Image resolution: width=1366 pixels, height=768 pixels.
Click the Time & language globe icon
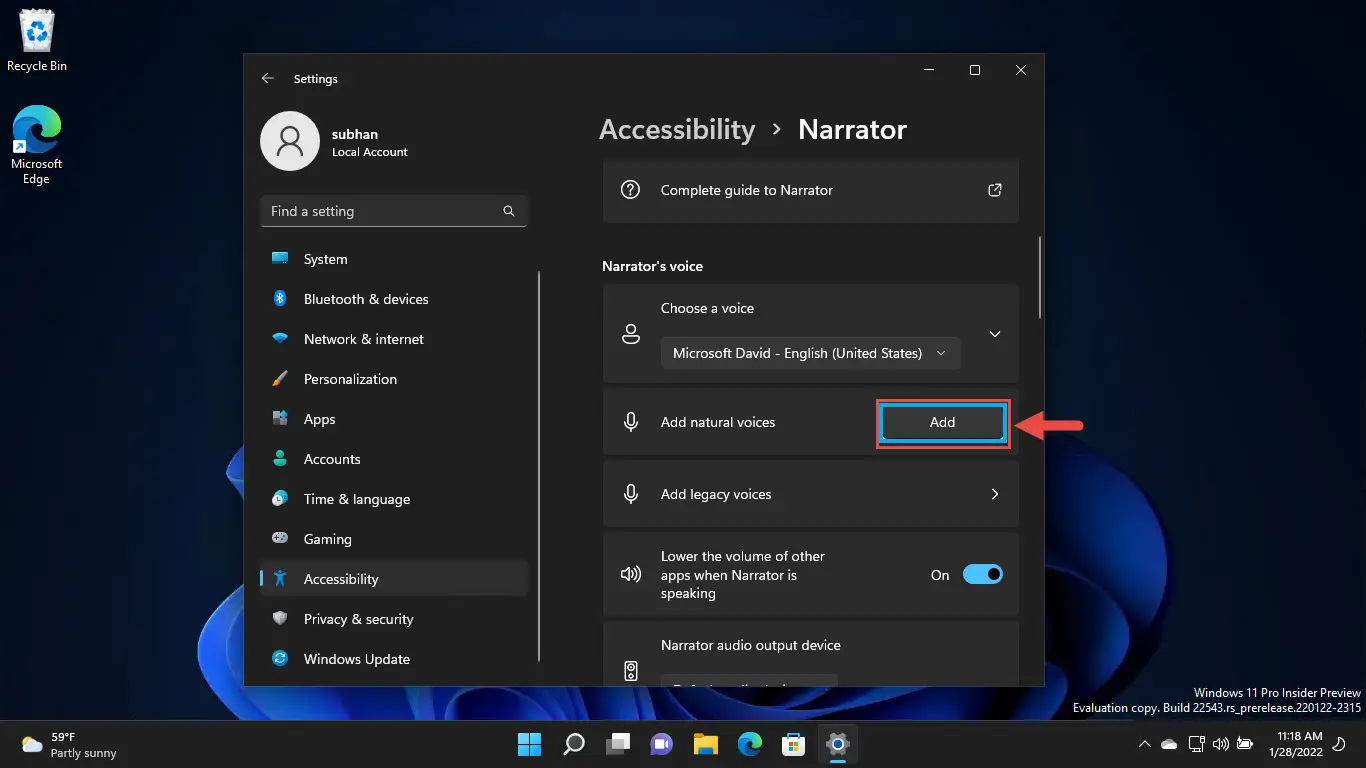[x=281, y=498]
